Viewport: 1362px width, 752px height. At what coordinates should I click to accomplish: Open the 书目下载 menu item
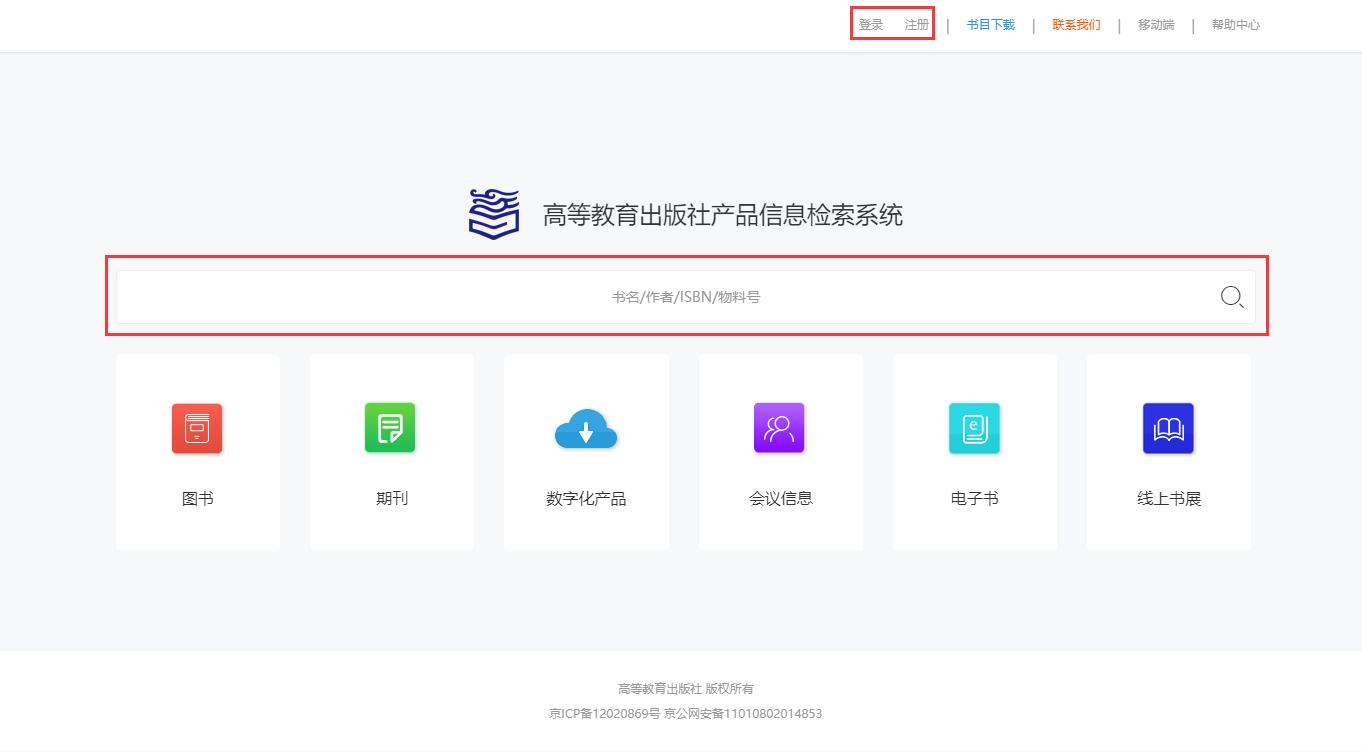click(x=989, y=25)
